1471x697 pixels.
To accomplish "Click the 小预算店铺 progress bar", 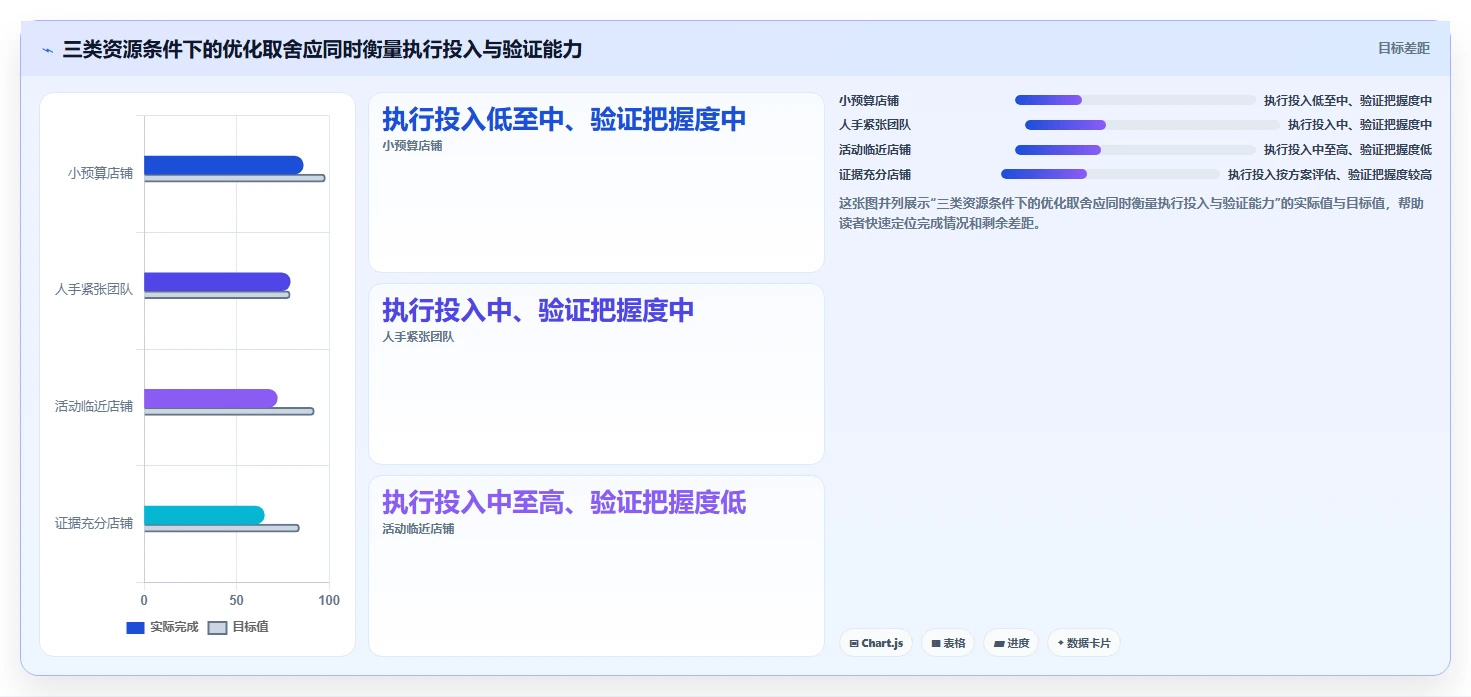I will pyautogui.click(x=1135, y=100).
